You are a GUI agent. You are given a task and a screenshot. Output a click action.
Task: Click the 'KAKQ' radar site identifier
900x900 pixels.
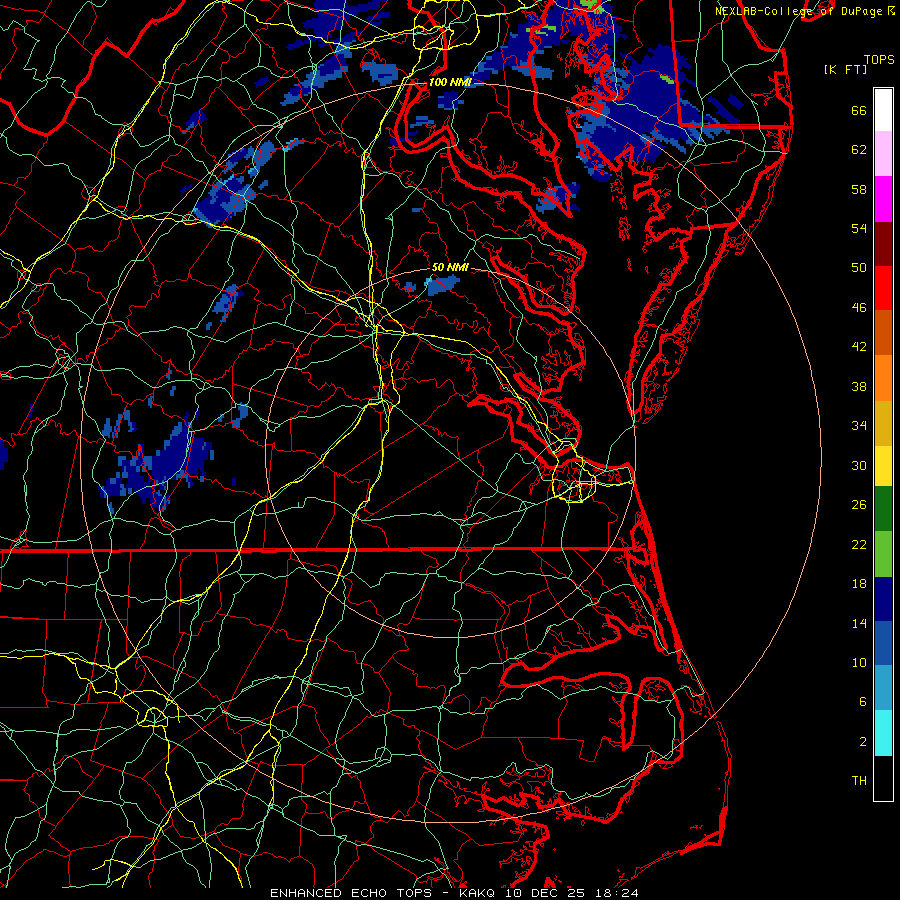(479, 893)
